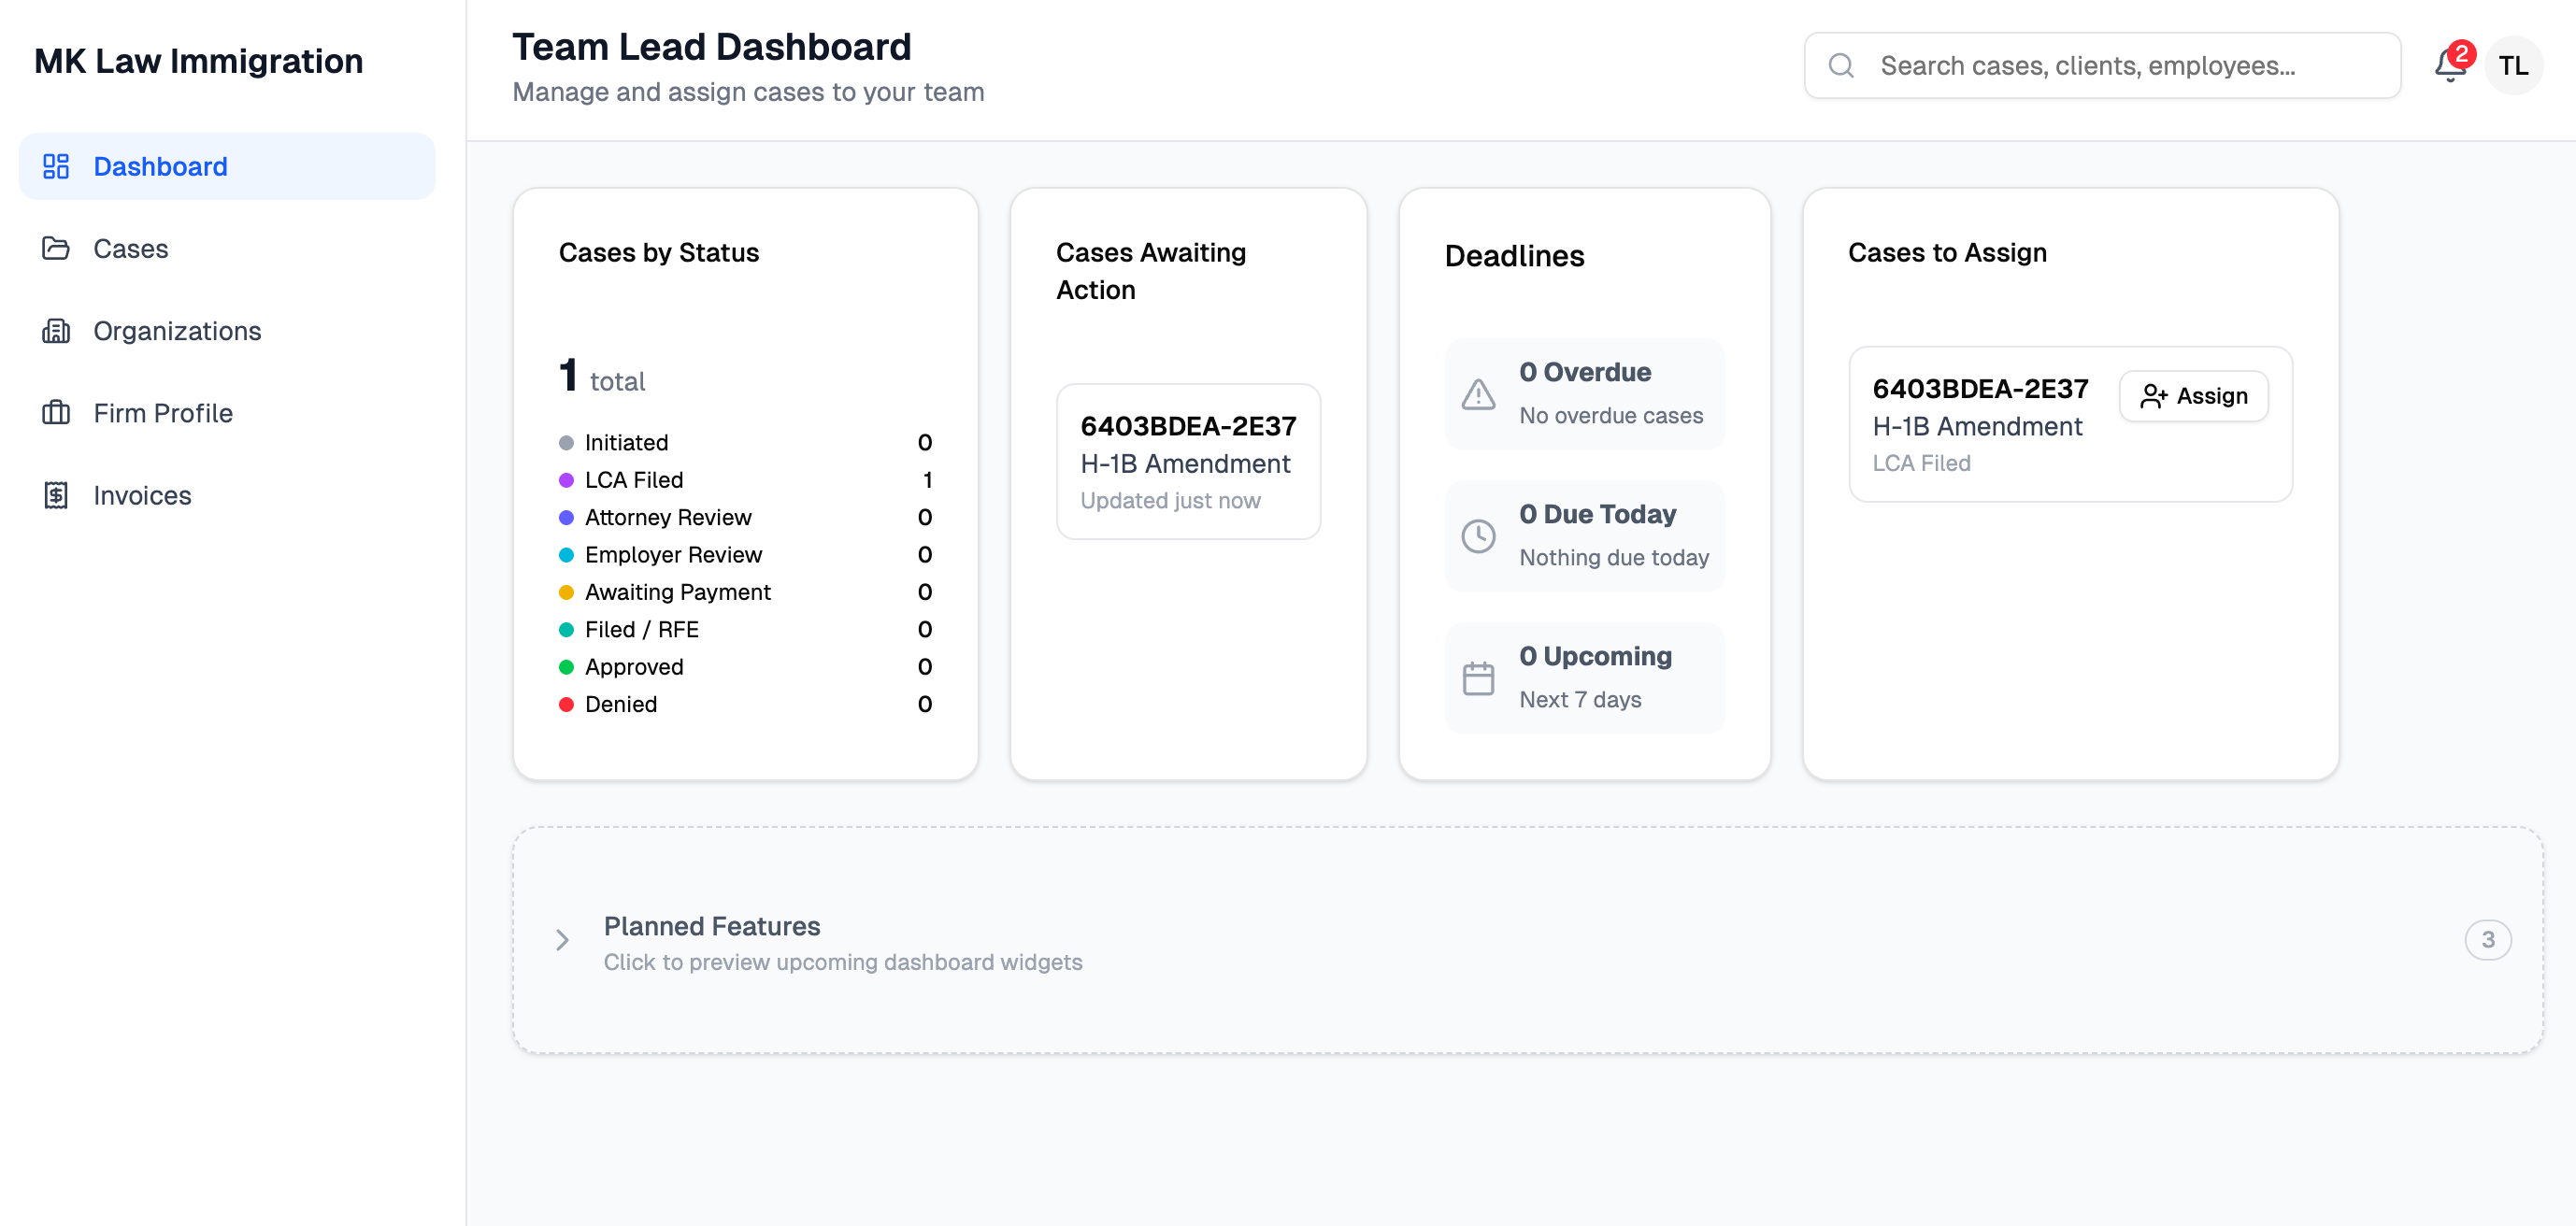The image size is (2576, 1226).
Task: Click the add-user icon in Assign button
Action: pyautogui.click(x=2153, y=396)
